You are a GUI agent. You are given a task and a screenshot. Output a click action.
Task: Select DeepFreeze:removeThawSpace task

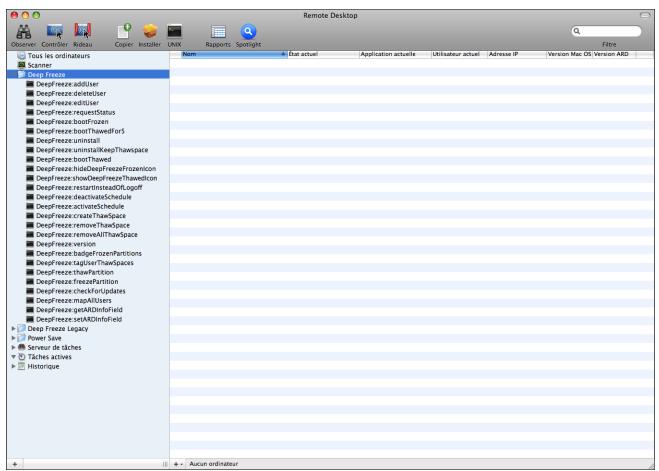83,225
